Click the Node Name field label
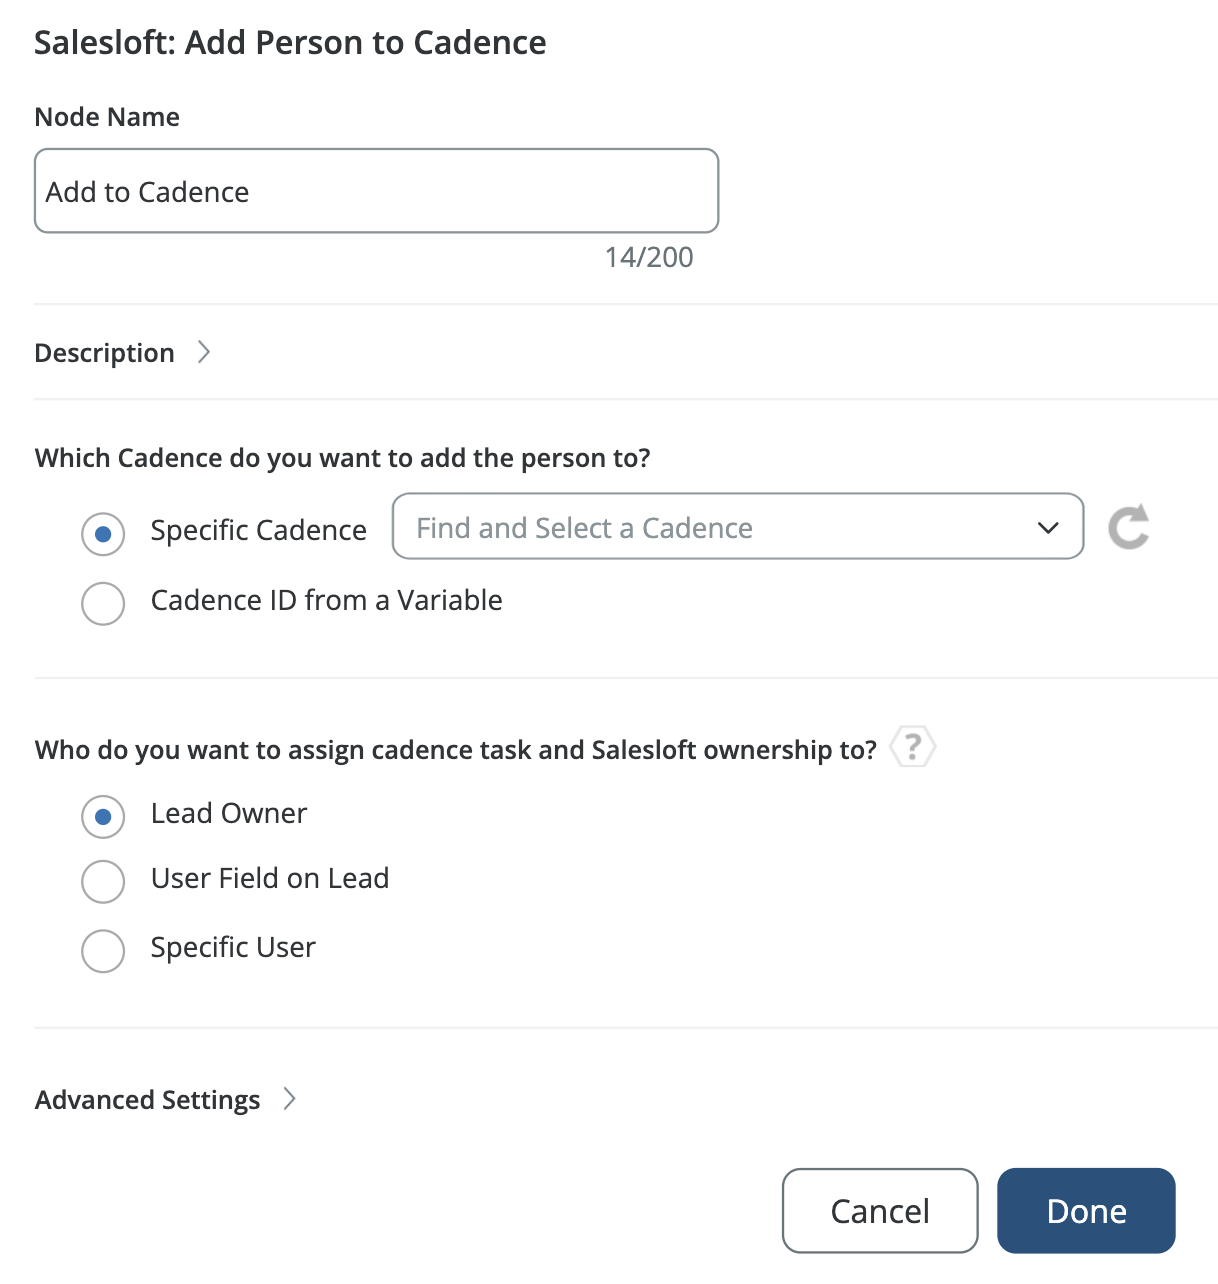1218x1284 pixels. pyautogui.click(x=107, y=117)
